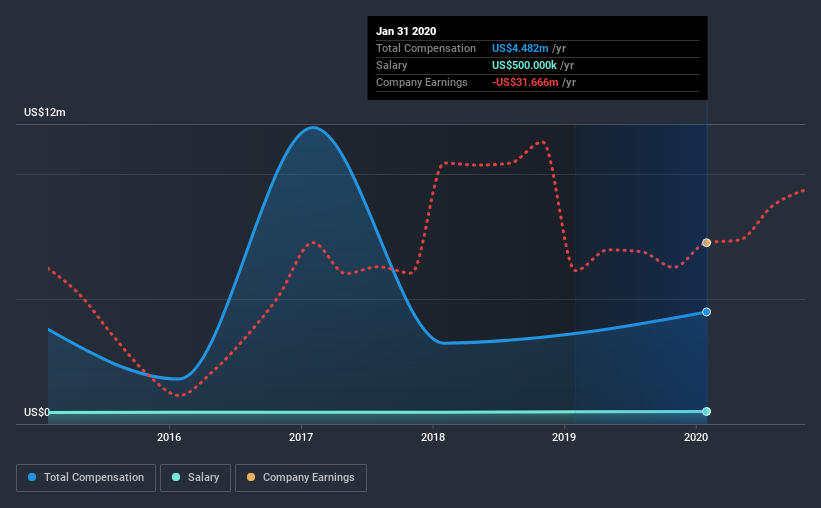Screen dimensions: 821x508
Task: Click the Total Compensation label in tooltip
Action: pyautogui.click(x=426, y=48)
